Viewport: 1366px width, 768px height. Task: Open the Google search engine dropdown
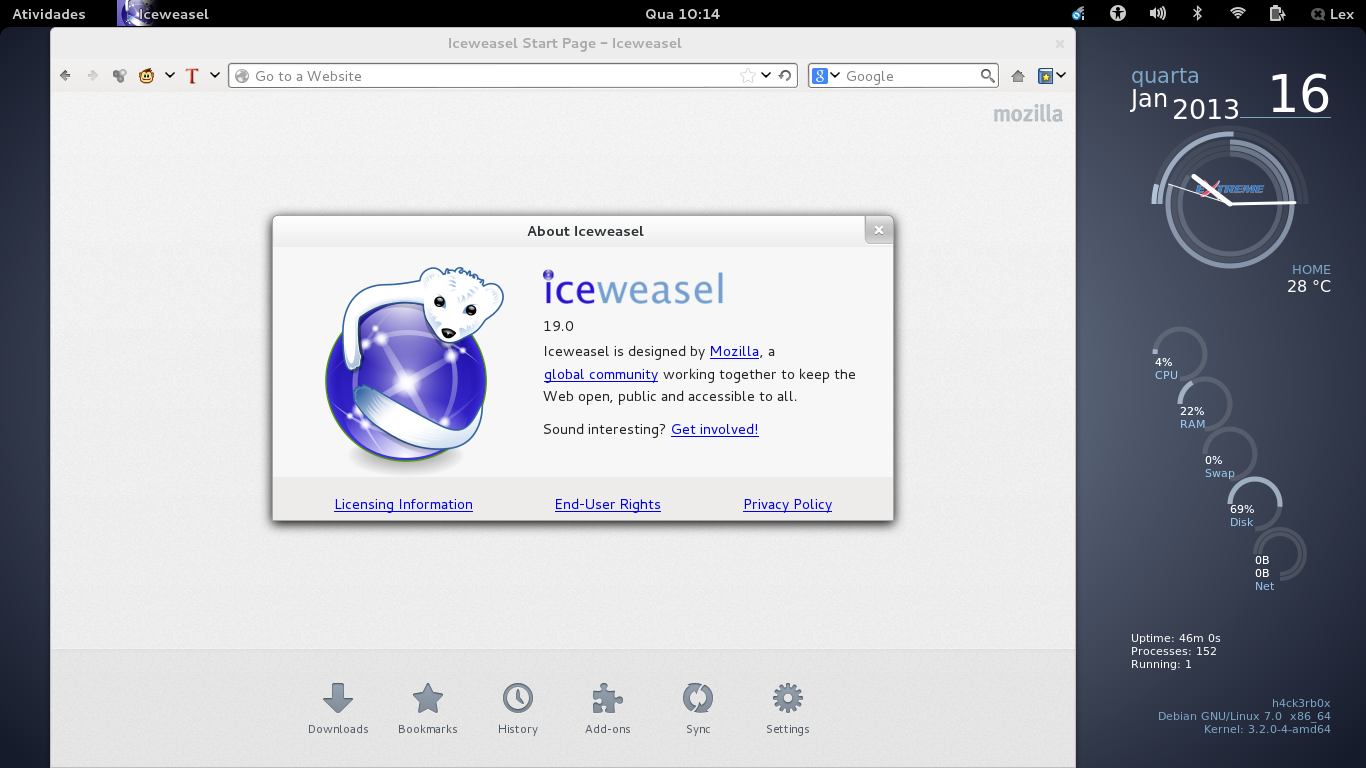tap(827, 76)
